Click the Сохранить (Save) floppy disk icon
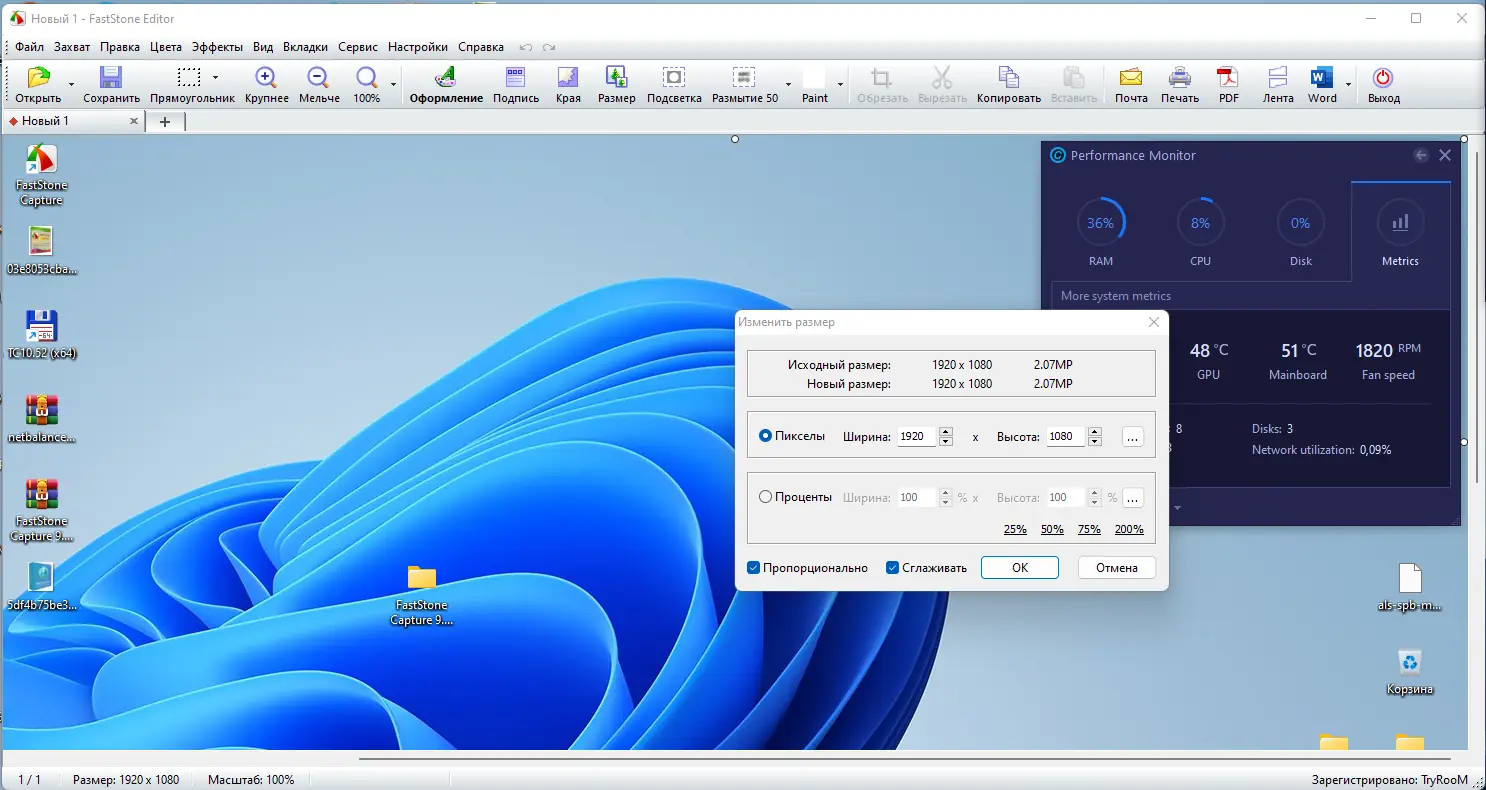 pyautogui.click(x=111, y=79)
